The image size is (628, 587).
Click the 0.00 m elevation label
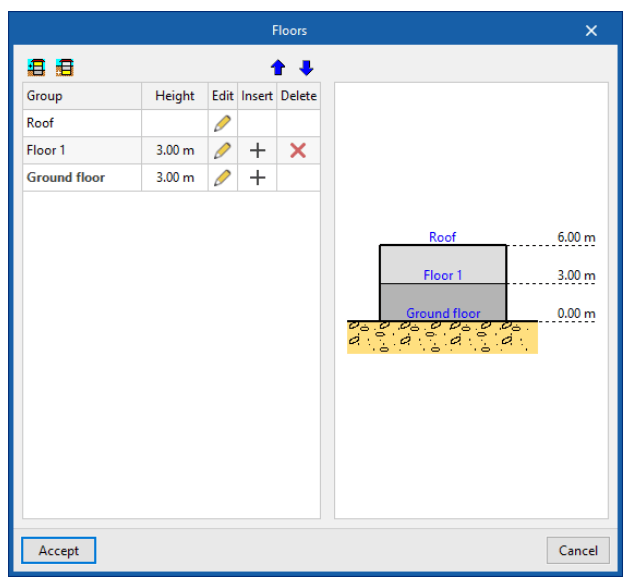(576, 313)
